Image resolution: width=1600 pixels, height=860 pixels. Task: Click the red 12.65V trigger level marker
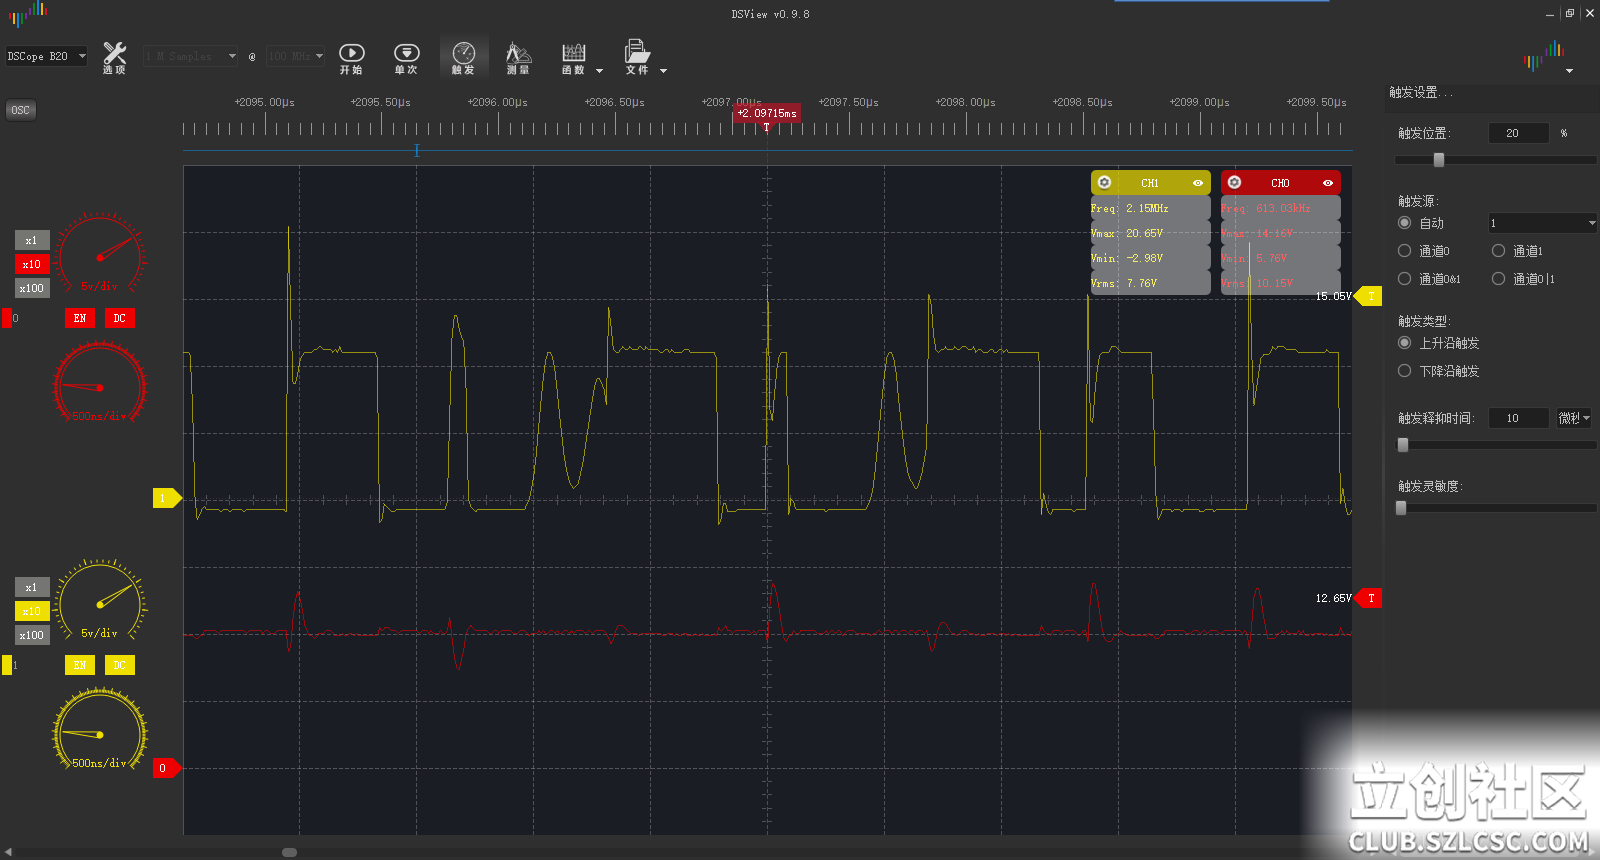click(x=1368, y=598)
